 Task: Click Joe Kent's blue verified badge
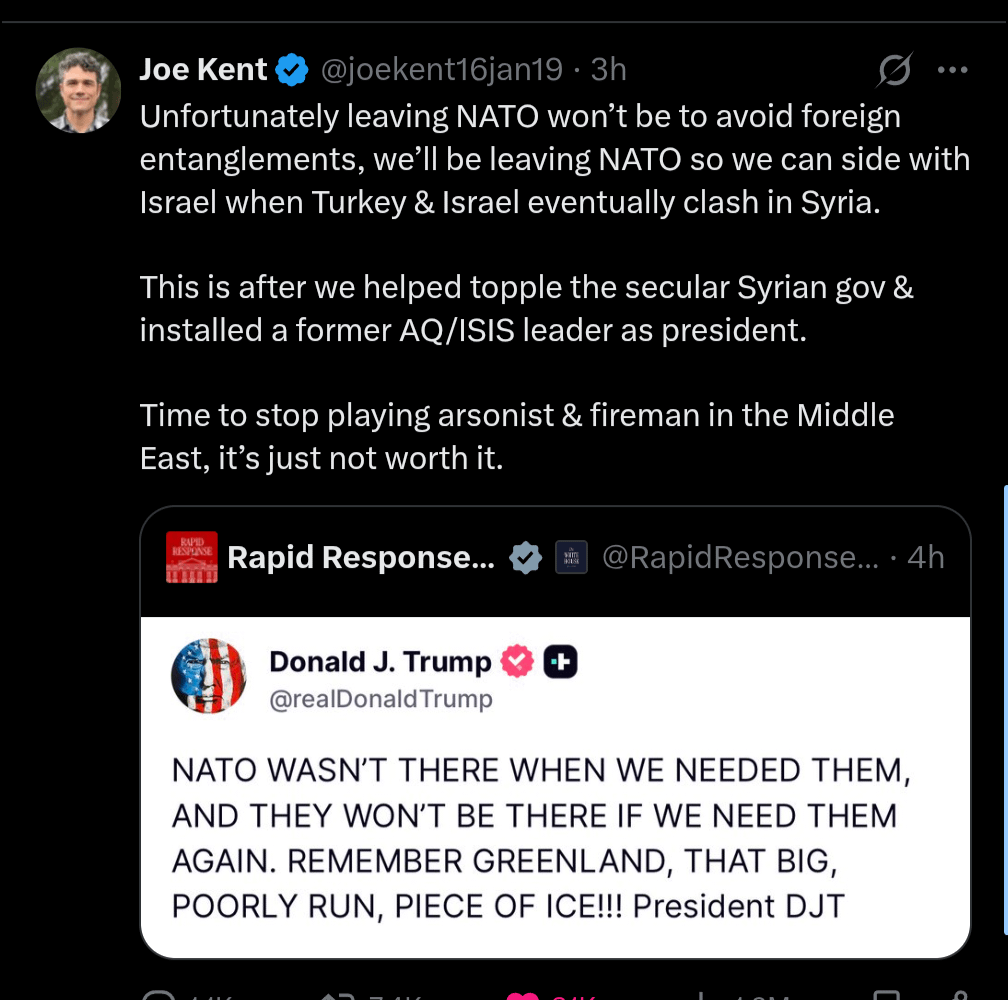292,70
